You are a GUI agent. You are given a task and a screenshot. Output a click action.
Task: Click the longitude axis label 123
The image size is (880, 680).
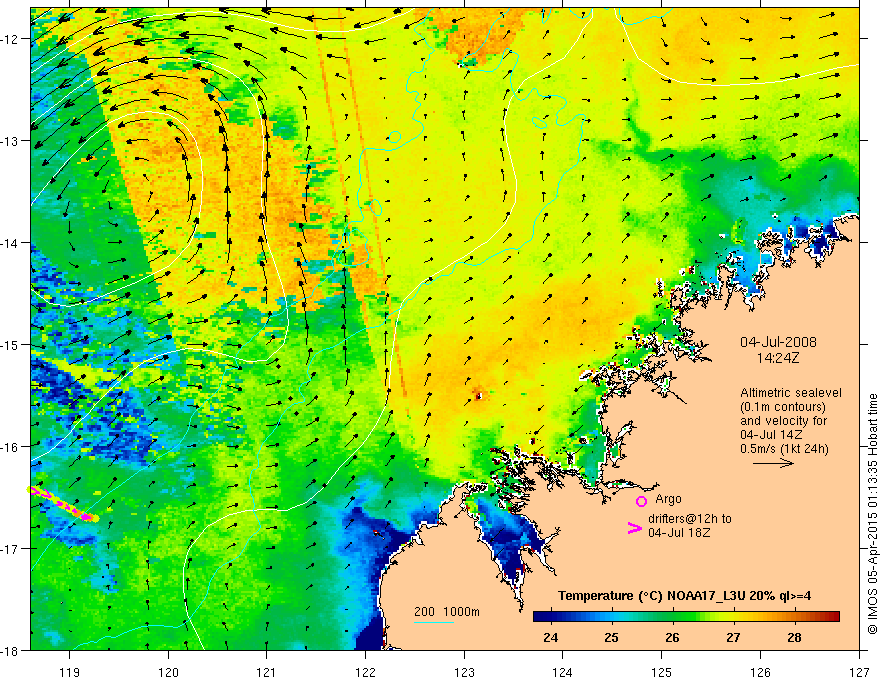point(464,672)
